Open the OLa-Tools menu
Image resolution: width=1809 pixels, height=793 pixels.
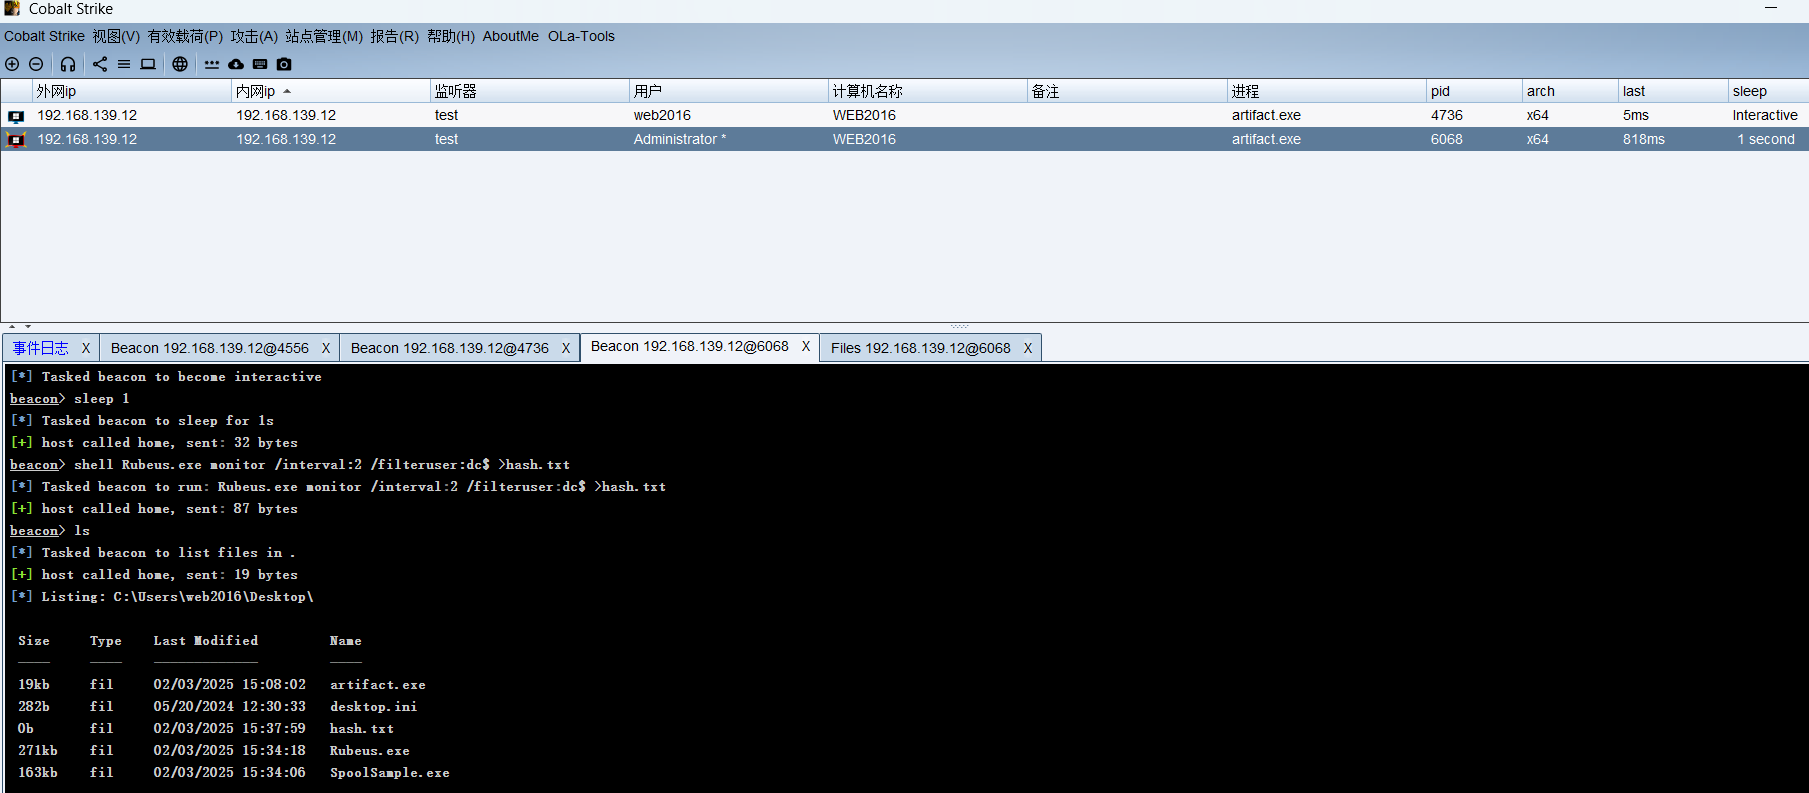(x=581, y=36)
